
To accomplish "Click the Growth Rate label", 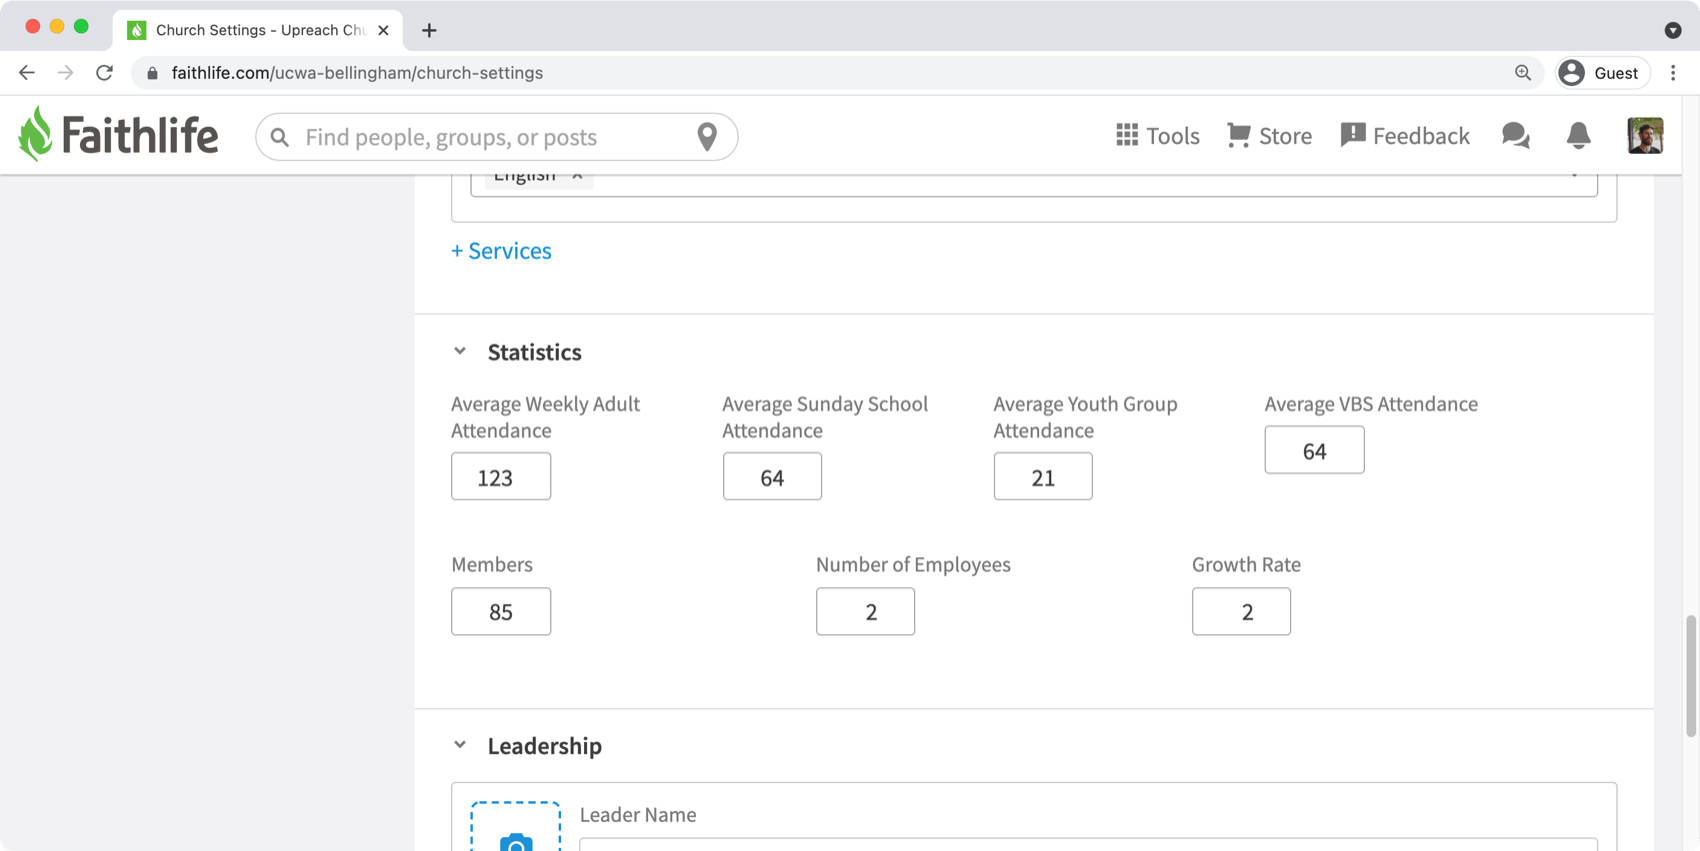I will point(1246,564).
